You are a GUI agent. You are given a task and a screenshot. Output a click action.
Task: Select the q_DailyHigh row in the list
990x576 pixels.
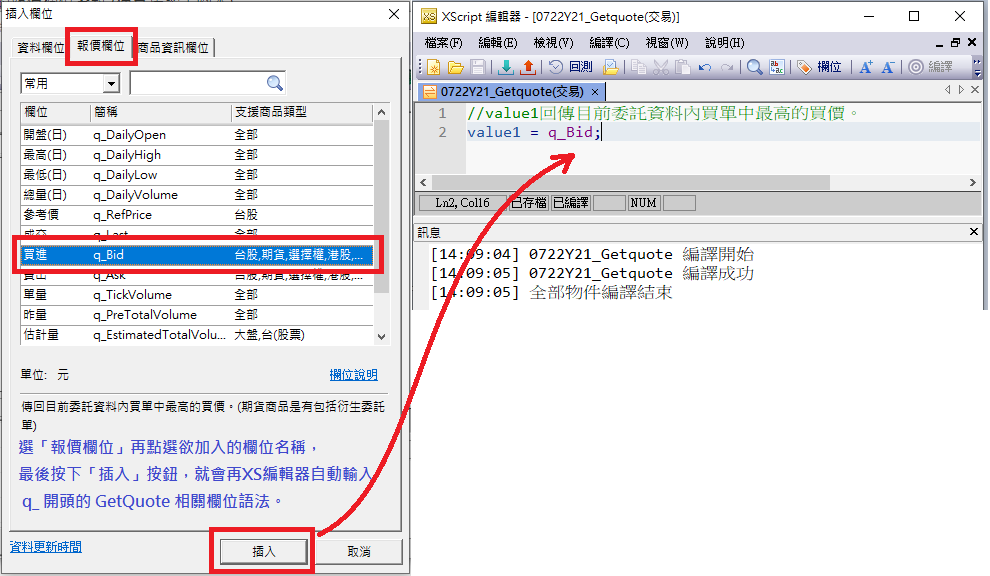tap(126, 155)
